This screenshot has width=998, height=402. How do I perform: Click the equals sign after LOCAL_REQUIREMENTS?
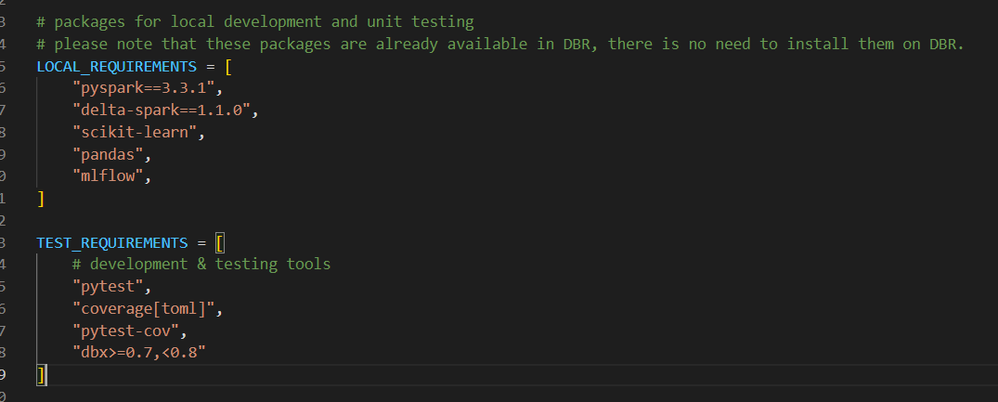tap(211, 66)
